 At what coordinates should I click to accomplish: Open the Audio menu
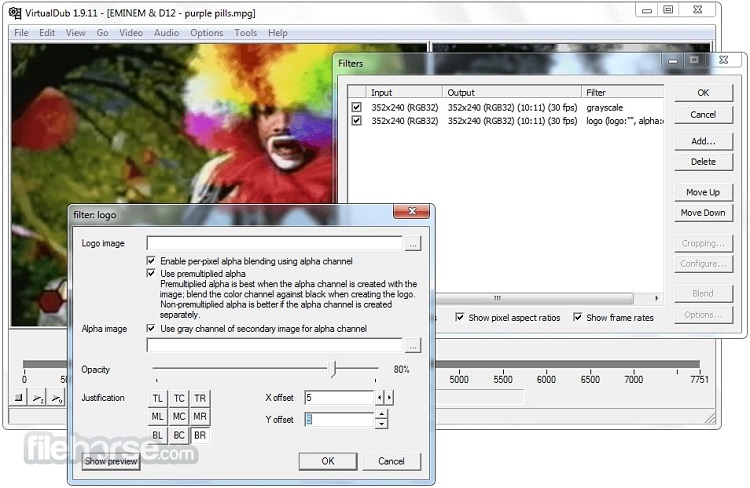point(166,33)
